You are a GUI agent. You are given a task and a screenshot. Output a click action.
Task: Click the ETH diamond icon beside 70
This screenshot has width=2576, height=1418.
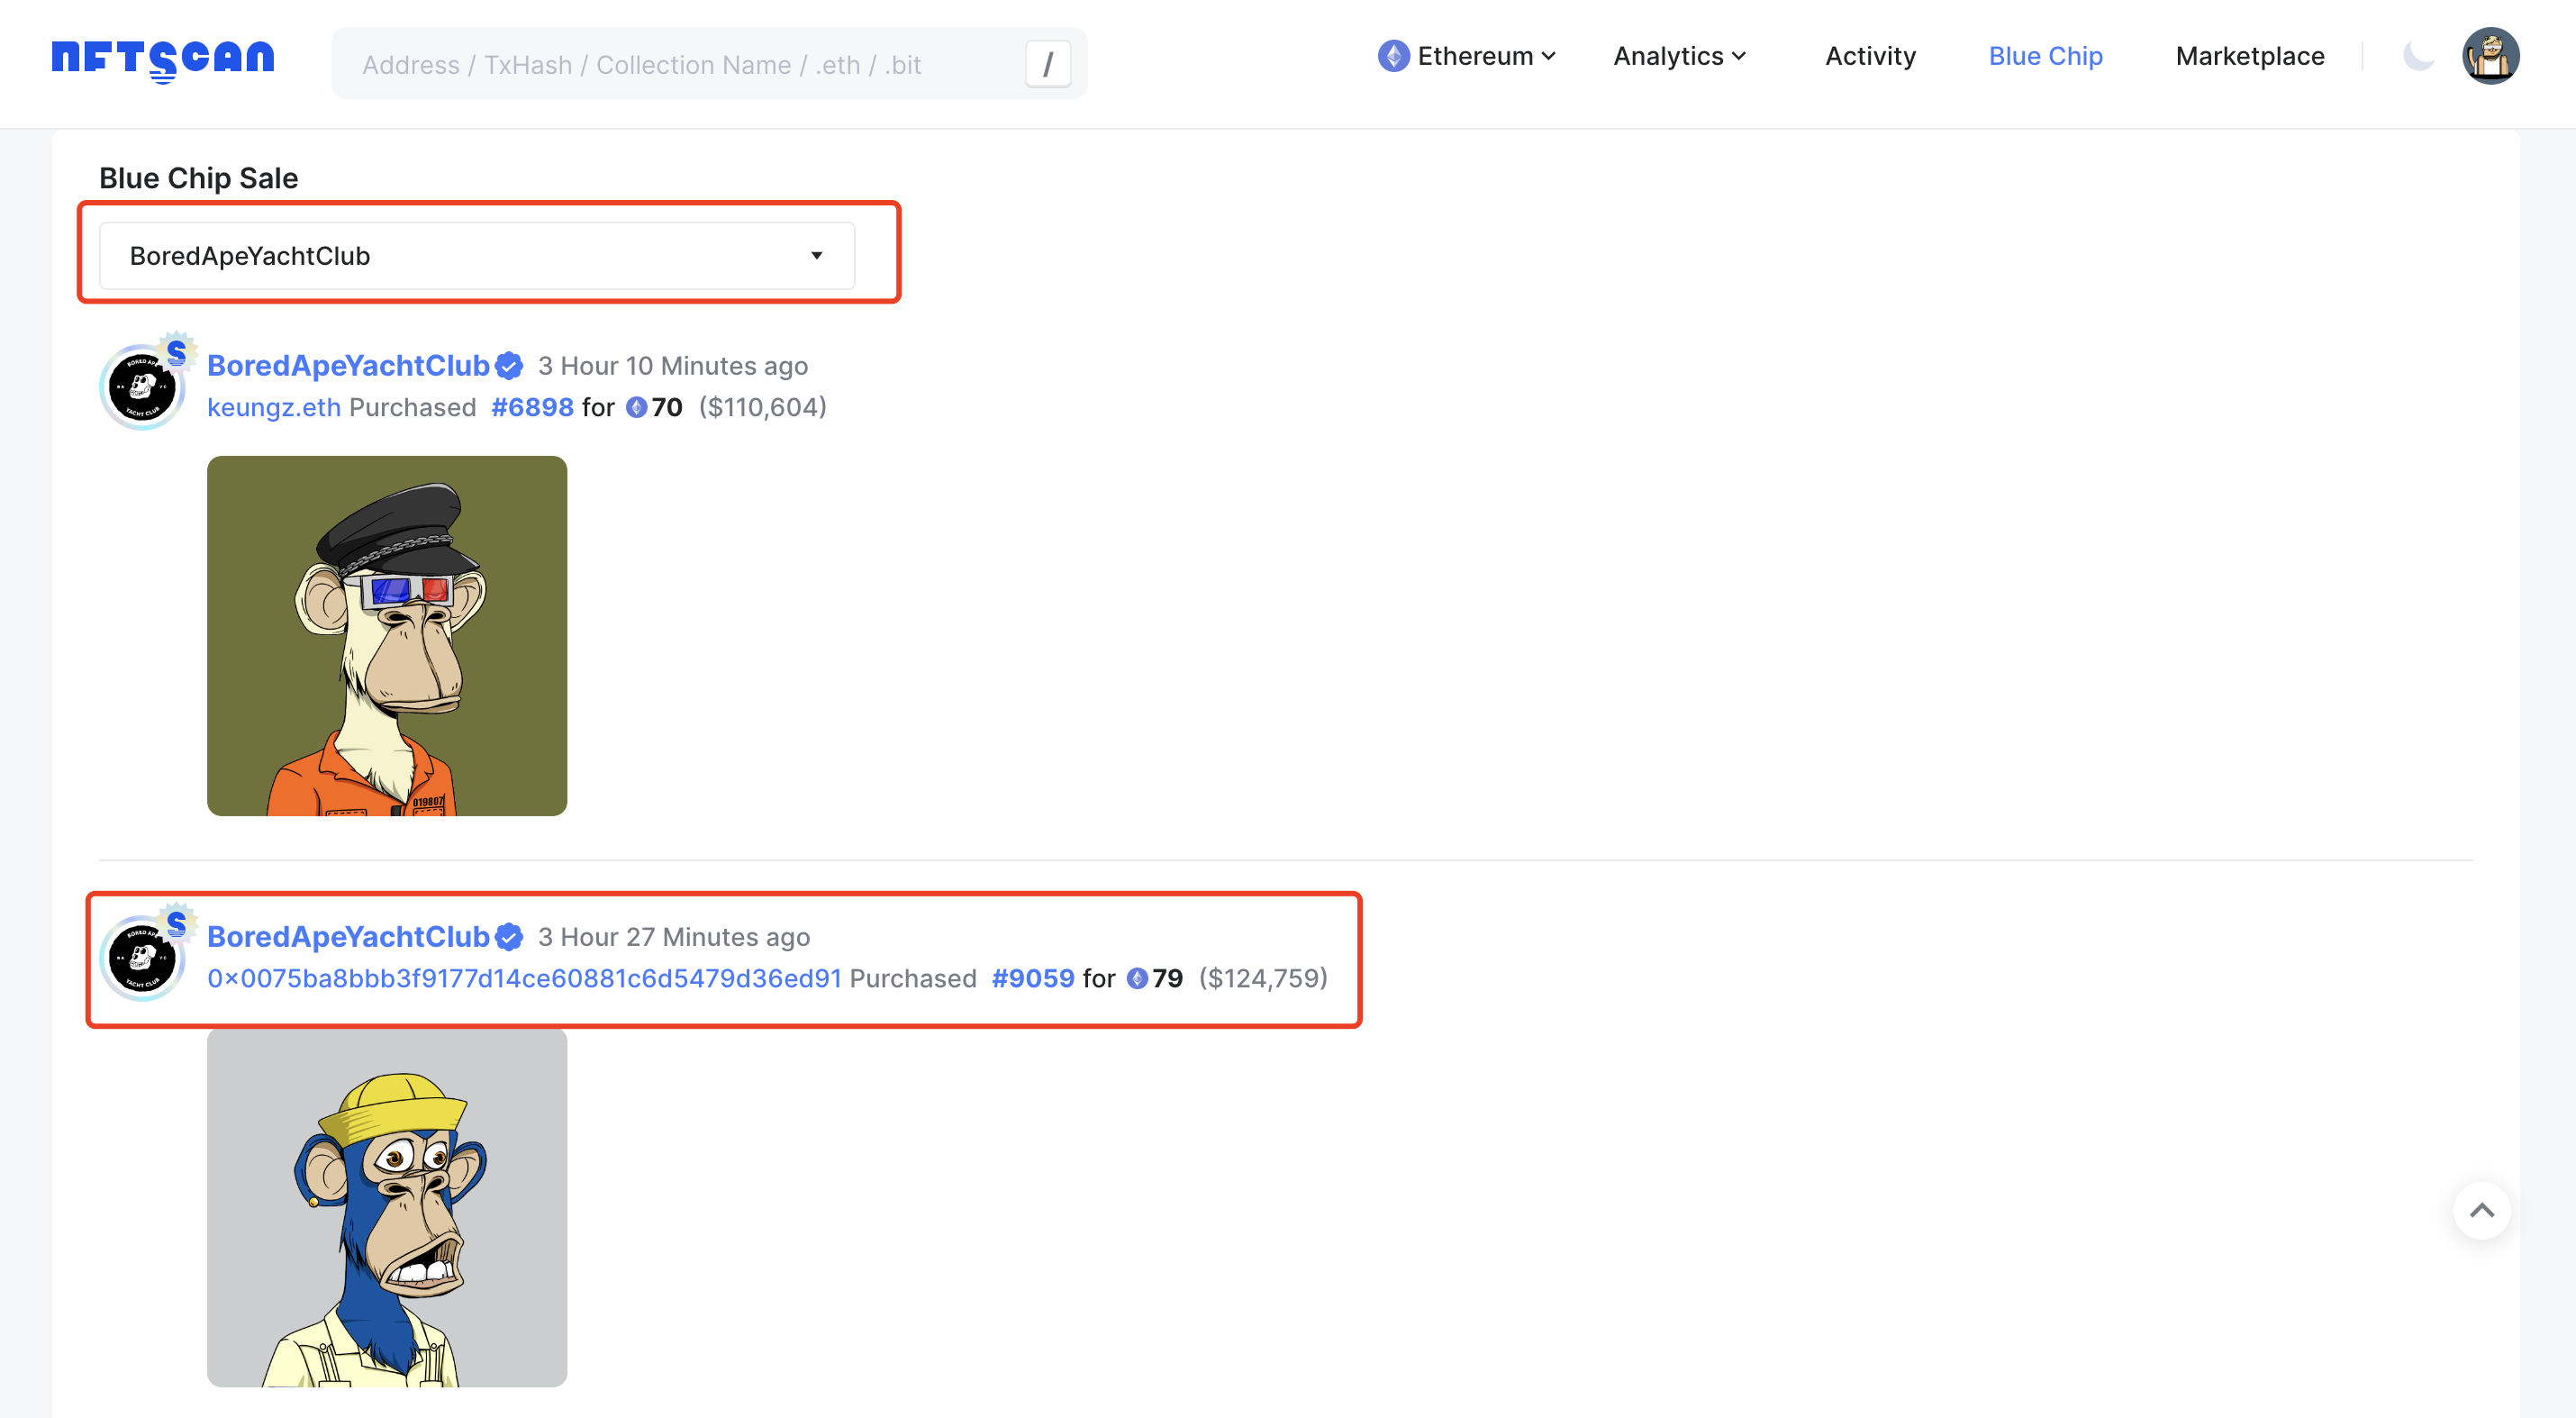(637, 407)
